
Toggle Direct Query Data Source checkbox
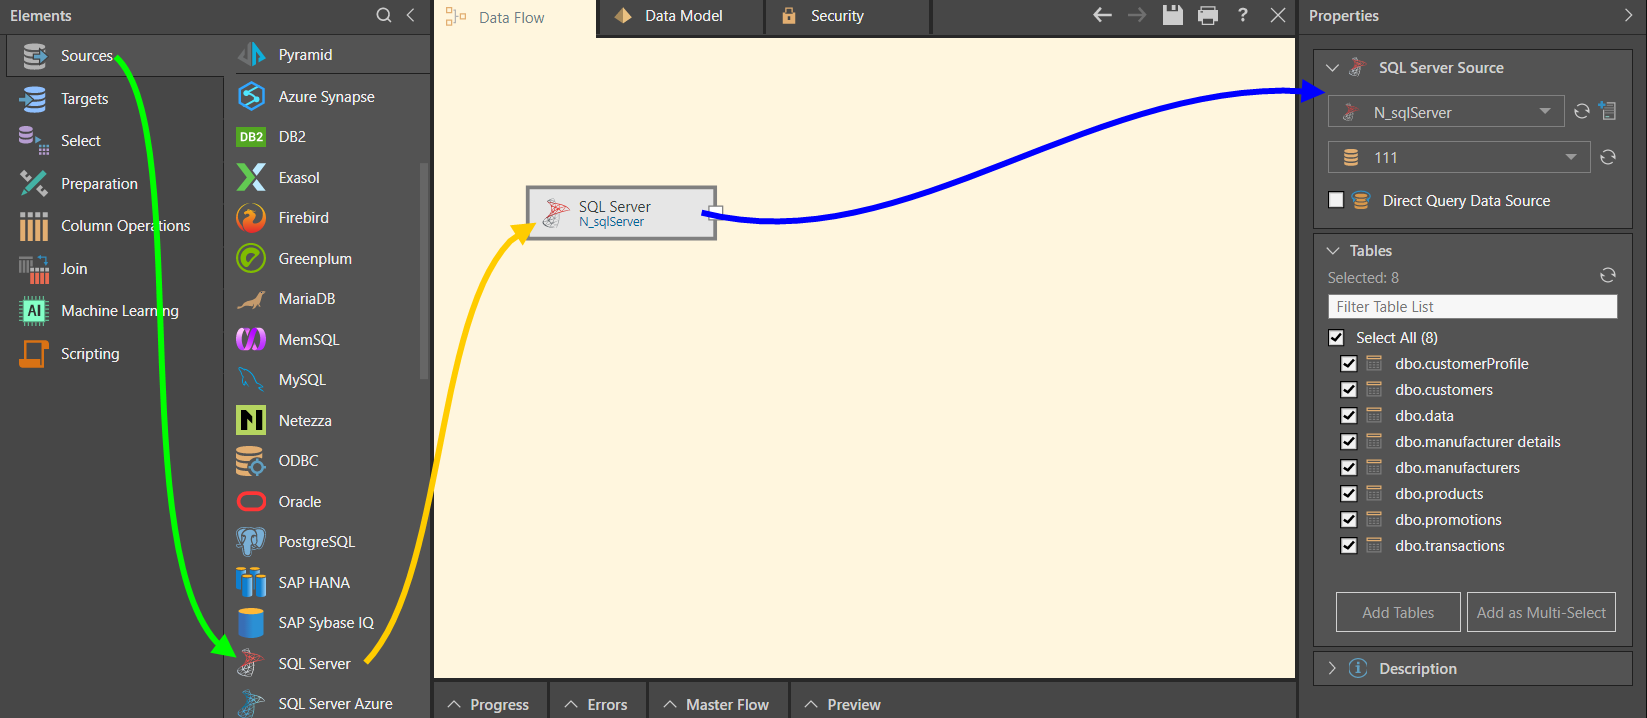click(1336, 200)
